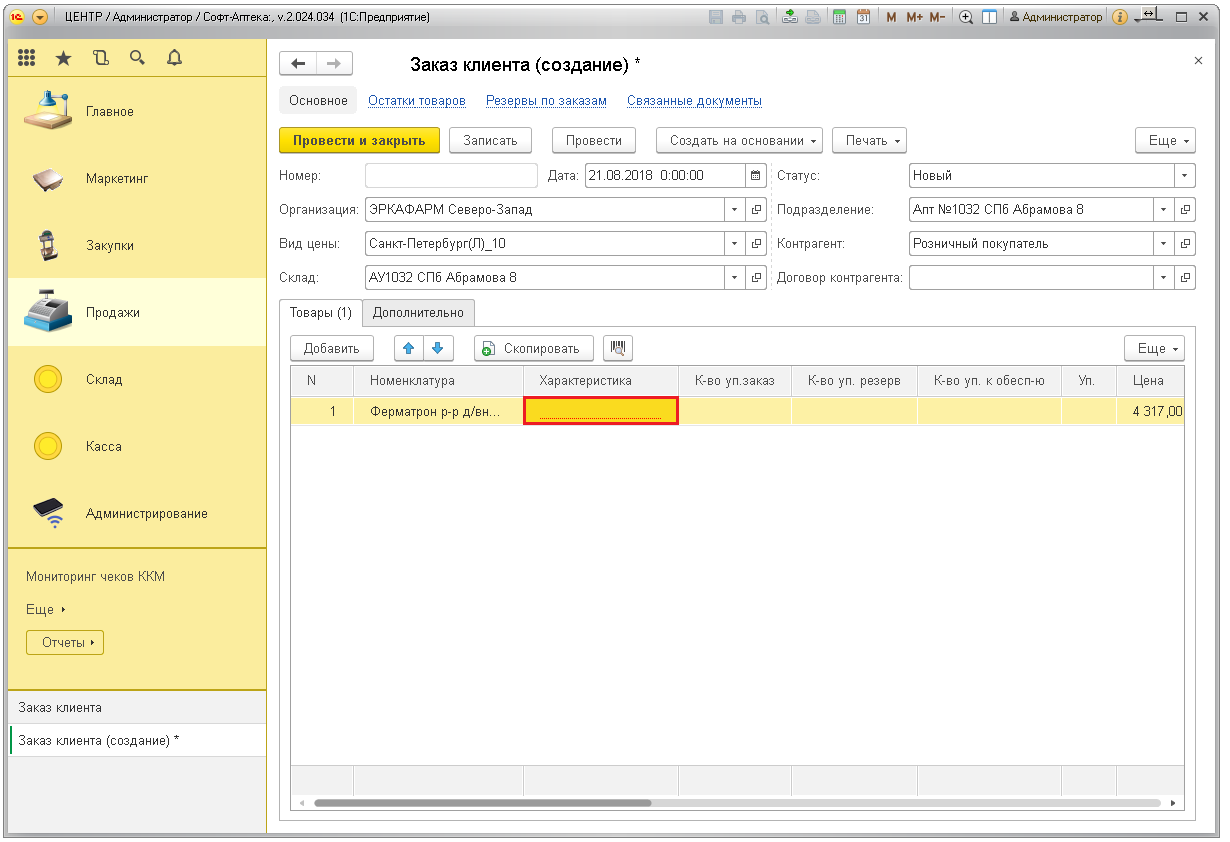Screen dimensions: 1230x842
Task: Open the favorites star in sidebar
Action: tap(63, 58)
